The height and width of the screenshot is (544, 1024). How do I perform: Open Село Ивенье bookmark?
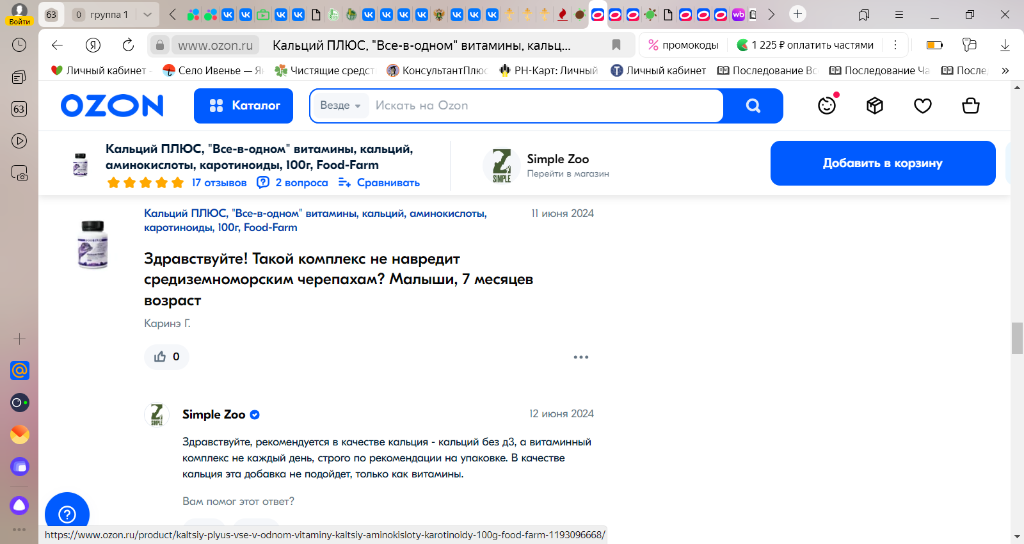coord(213,71)
